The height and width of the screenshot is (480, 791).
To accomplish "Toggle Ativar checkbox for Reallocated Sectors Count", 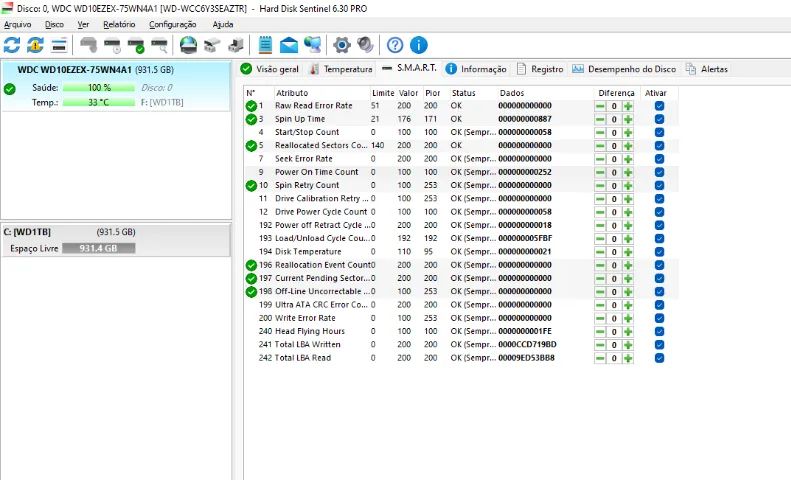I will tap(659, 146).
